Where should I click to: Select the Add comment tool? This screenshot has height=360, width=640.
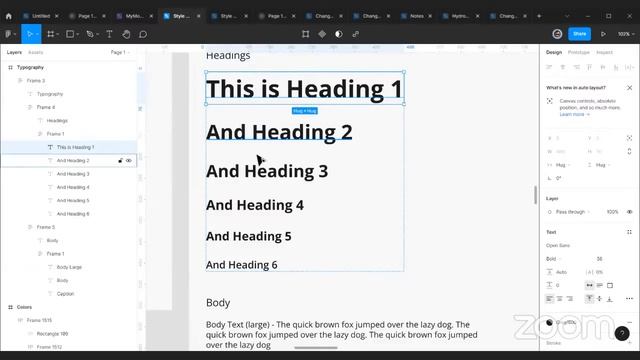143,34
